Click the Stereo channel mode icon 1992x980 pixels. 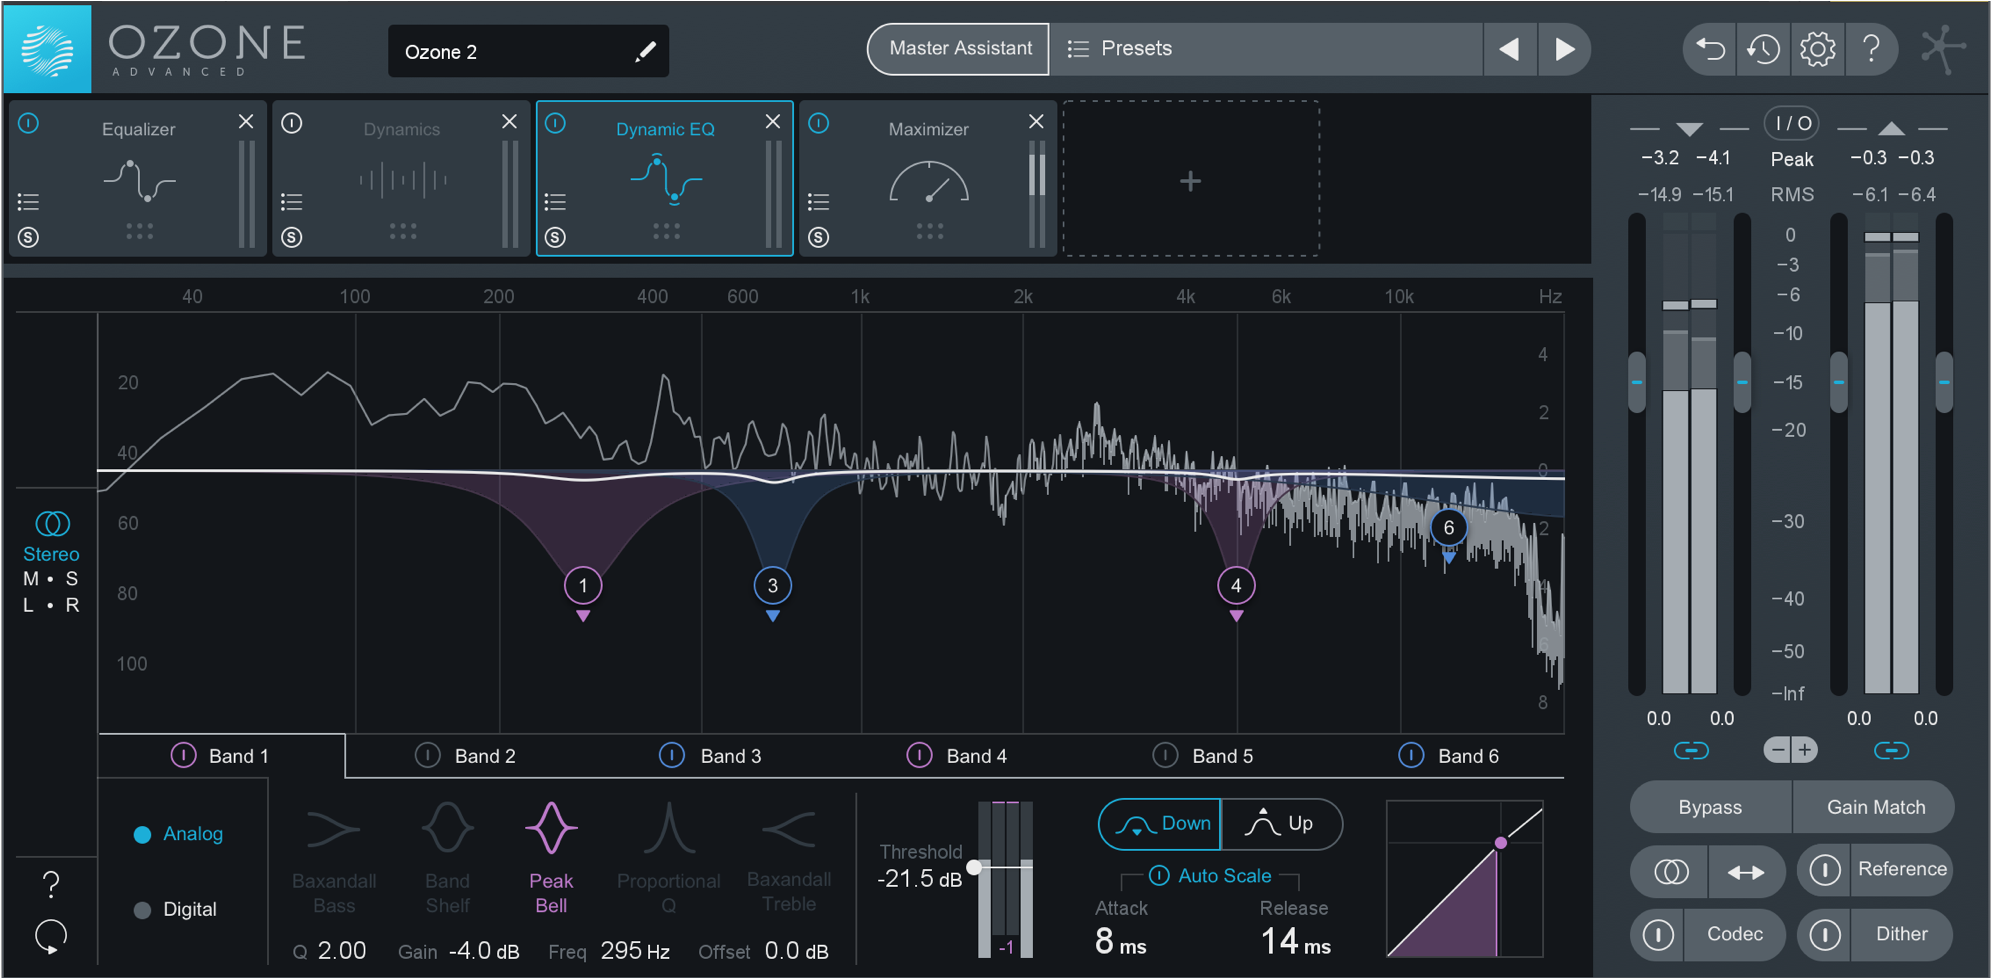[x=52, y=523]
